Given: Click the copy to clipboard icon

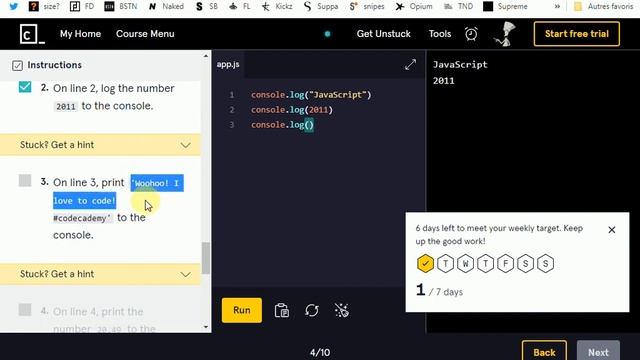Looking at the screenshot, I should [282, 311].
